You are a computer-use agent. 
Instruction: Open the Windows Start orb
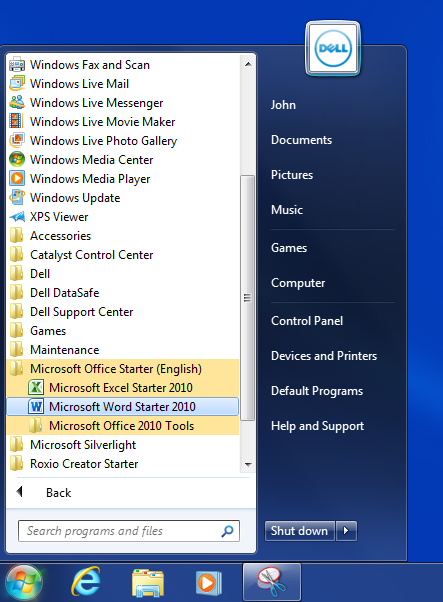(24, 583)
